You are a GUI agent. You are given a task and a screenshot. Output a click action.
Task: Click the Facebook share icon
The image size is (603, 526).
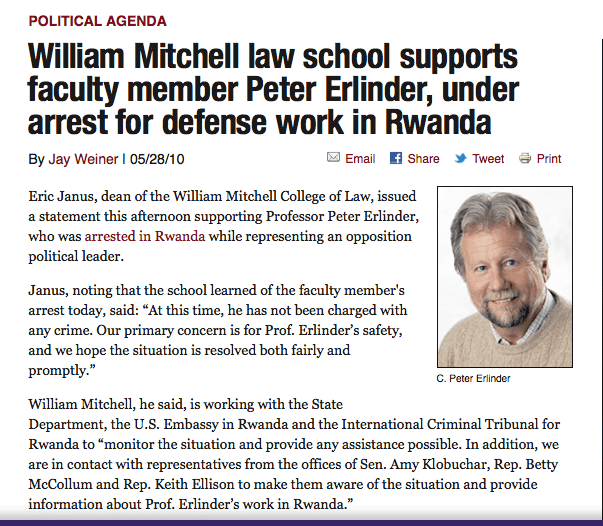point(396,158)
